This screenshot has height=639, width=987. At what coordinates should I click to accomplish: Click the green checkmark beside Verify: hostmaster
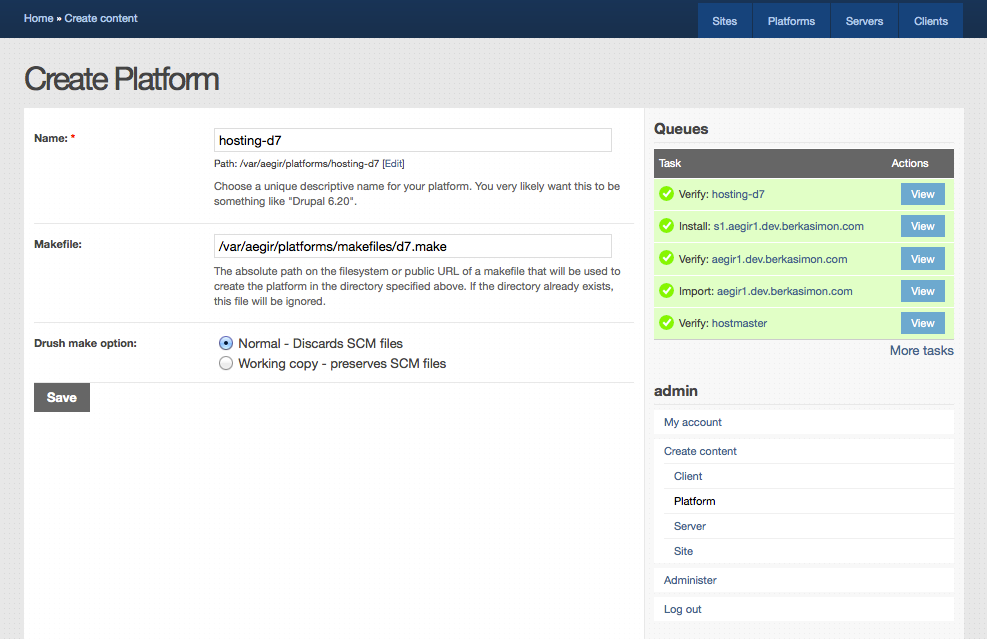(667, 323)
